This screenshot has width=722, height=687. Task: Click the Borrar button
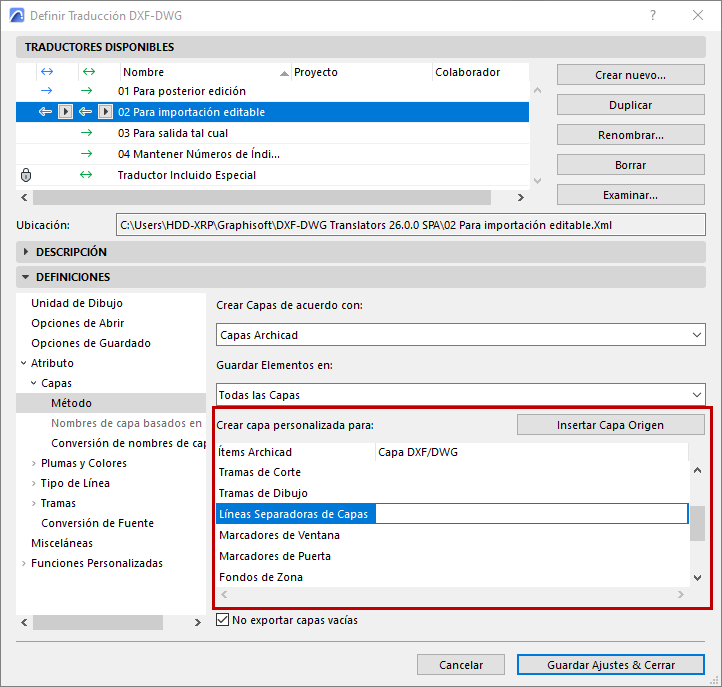(x=630, y=164)
